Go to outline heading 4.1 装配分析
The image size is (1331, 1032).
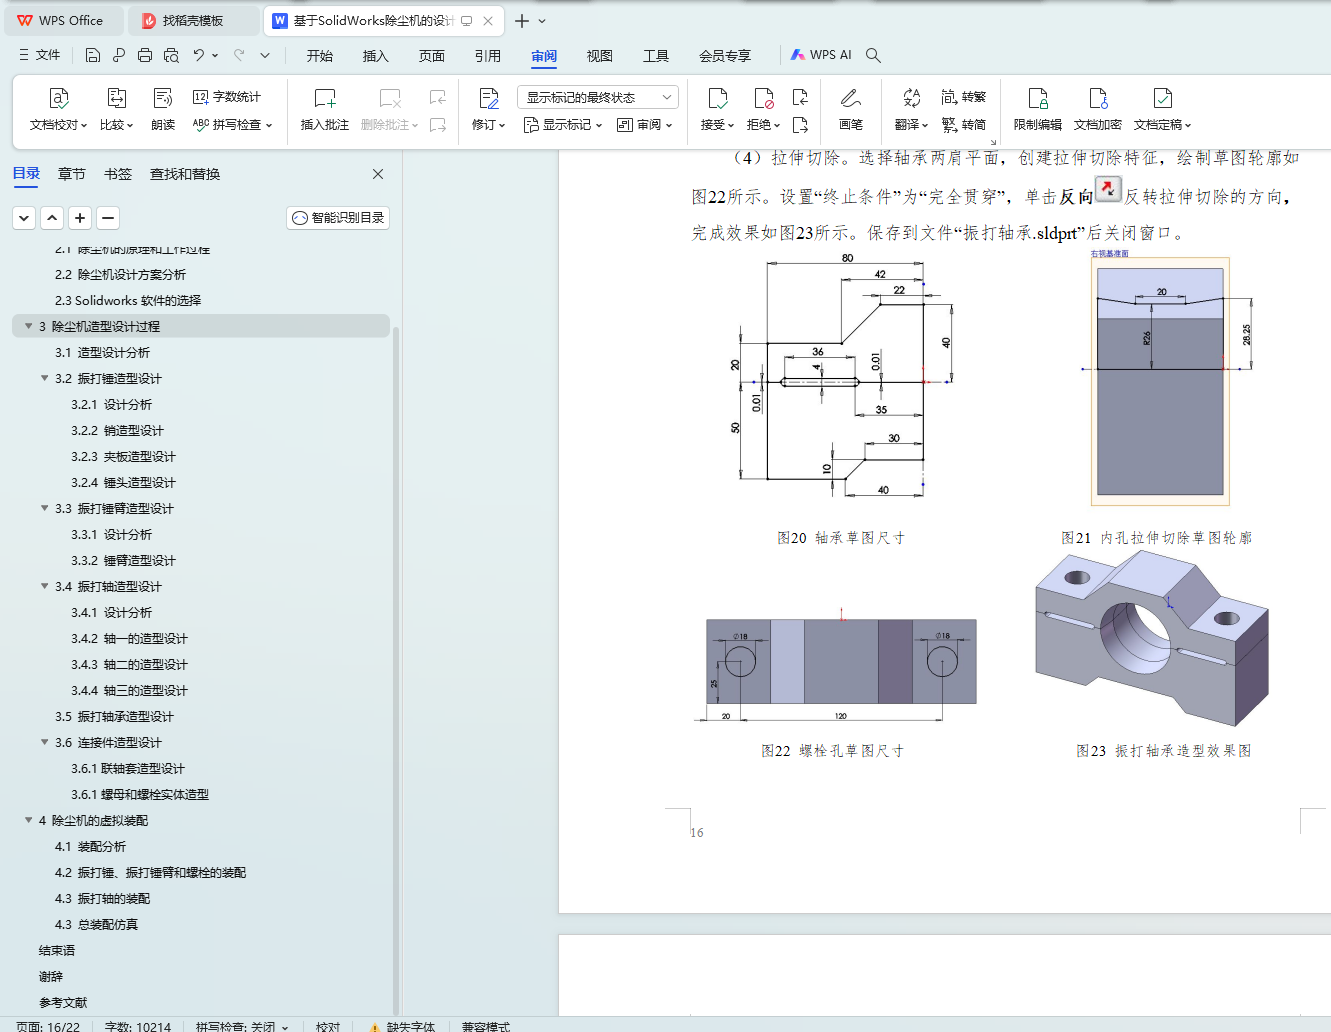90,846
